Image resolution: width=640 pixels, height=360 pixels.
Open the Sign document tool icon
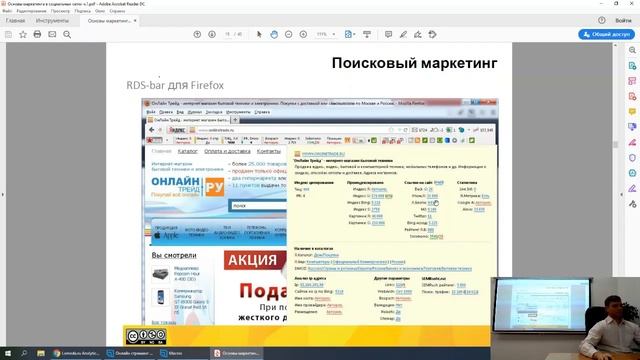[x=418, y=34]
